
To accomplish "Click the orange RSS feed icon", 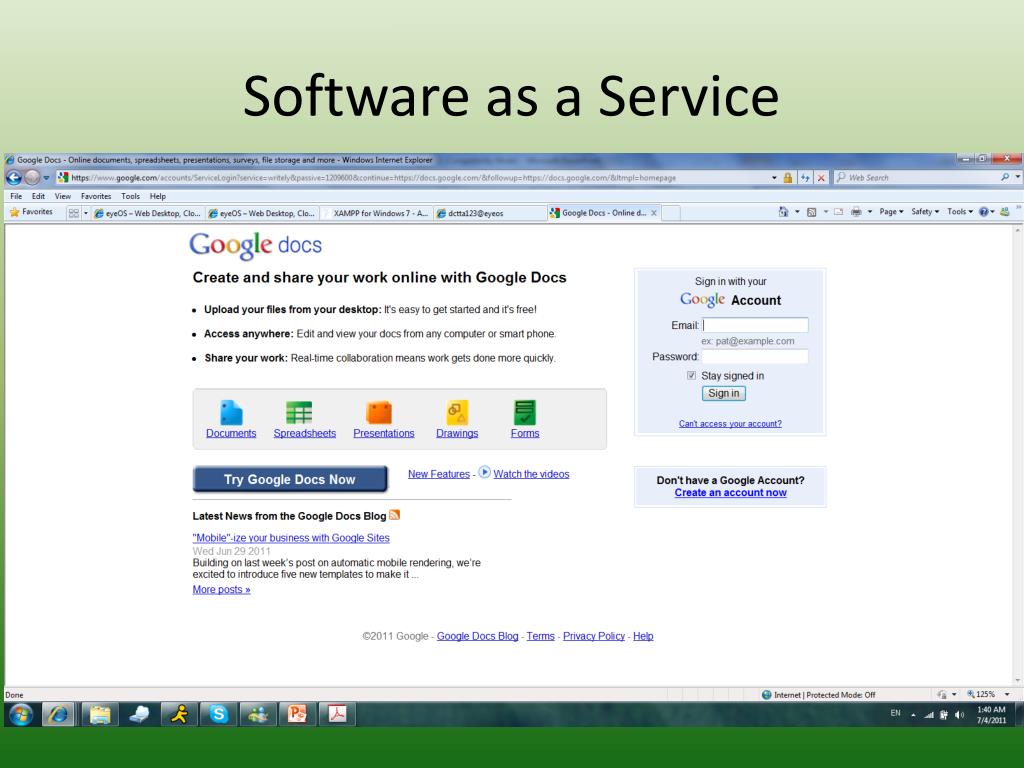I will (394, 515).
